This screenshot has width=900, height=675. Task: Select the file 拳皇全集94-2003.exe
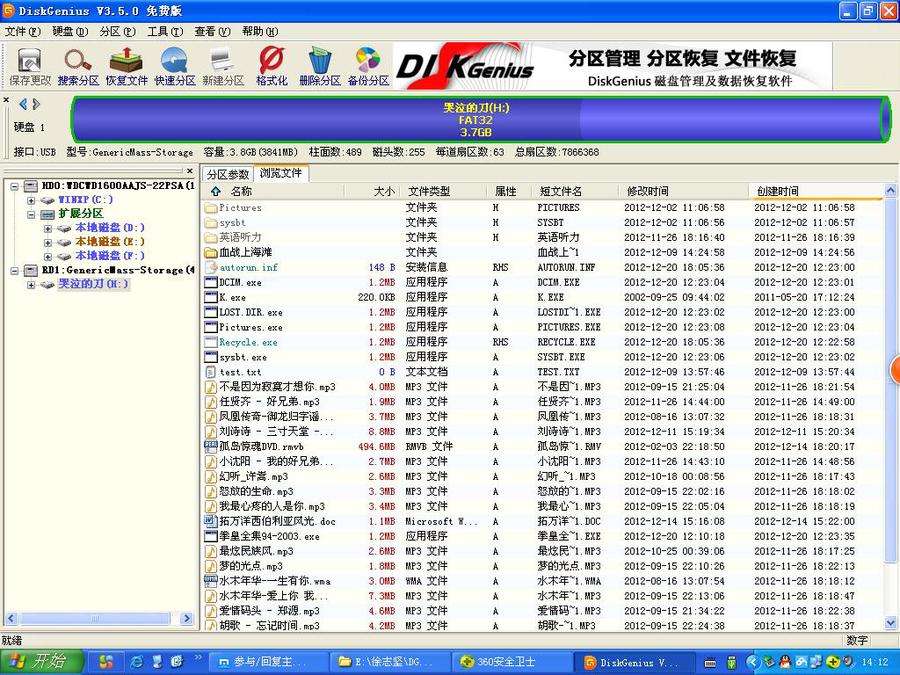[x=269, y=536]
